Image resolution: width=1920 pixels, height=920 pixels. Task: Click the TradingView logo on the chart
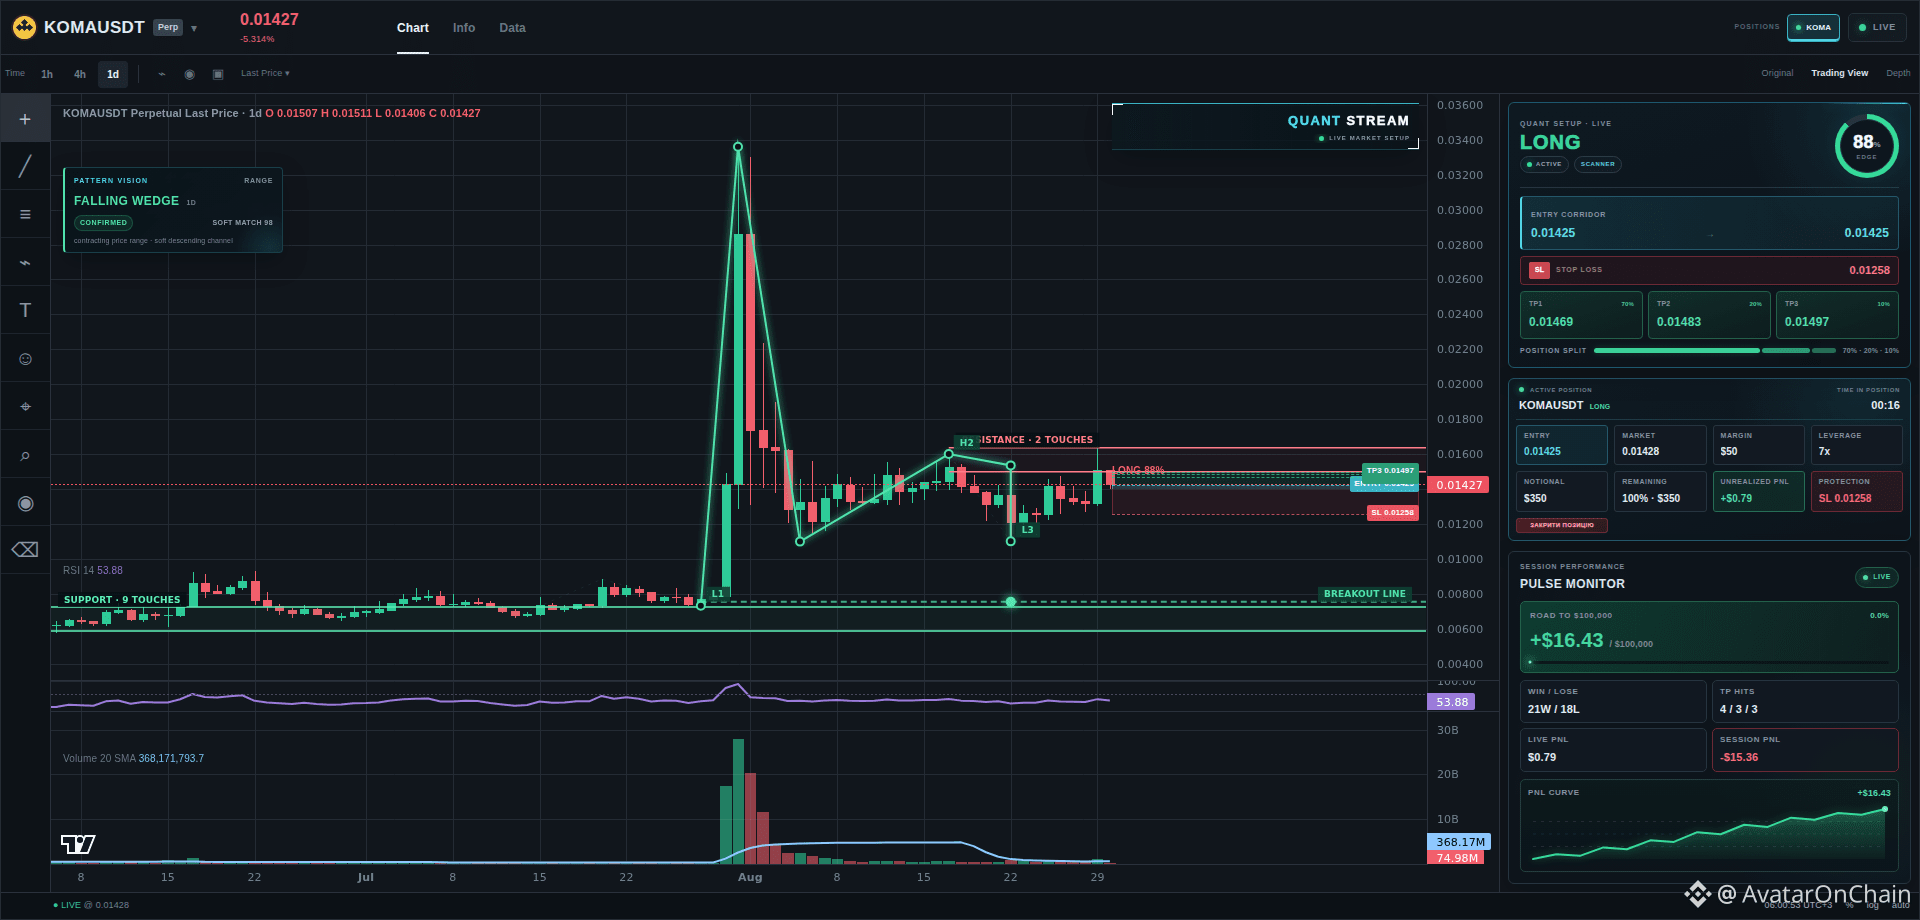click(78, 844)
